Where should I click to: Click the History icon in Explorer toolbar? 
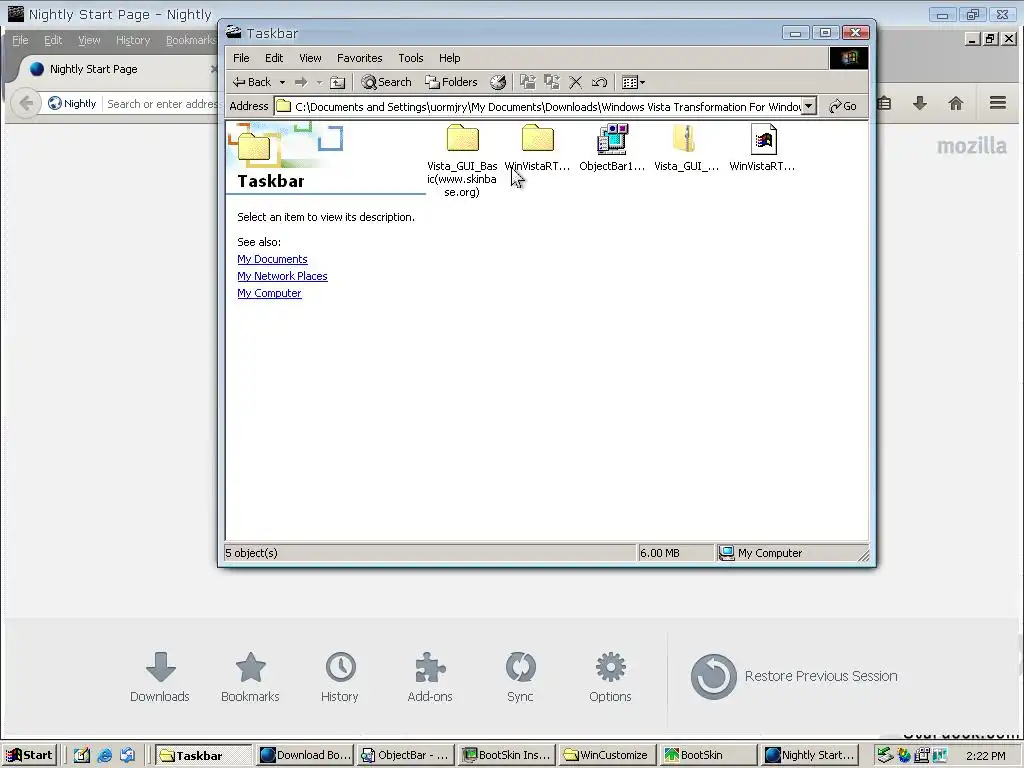pos(498,82)
